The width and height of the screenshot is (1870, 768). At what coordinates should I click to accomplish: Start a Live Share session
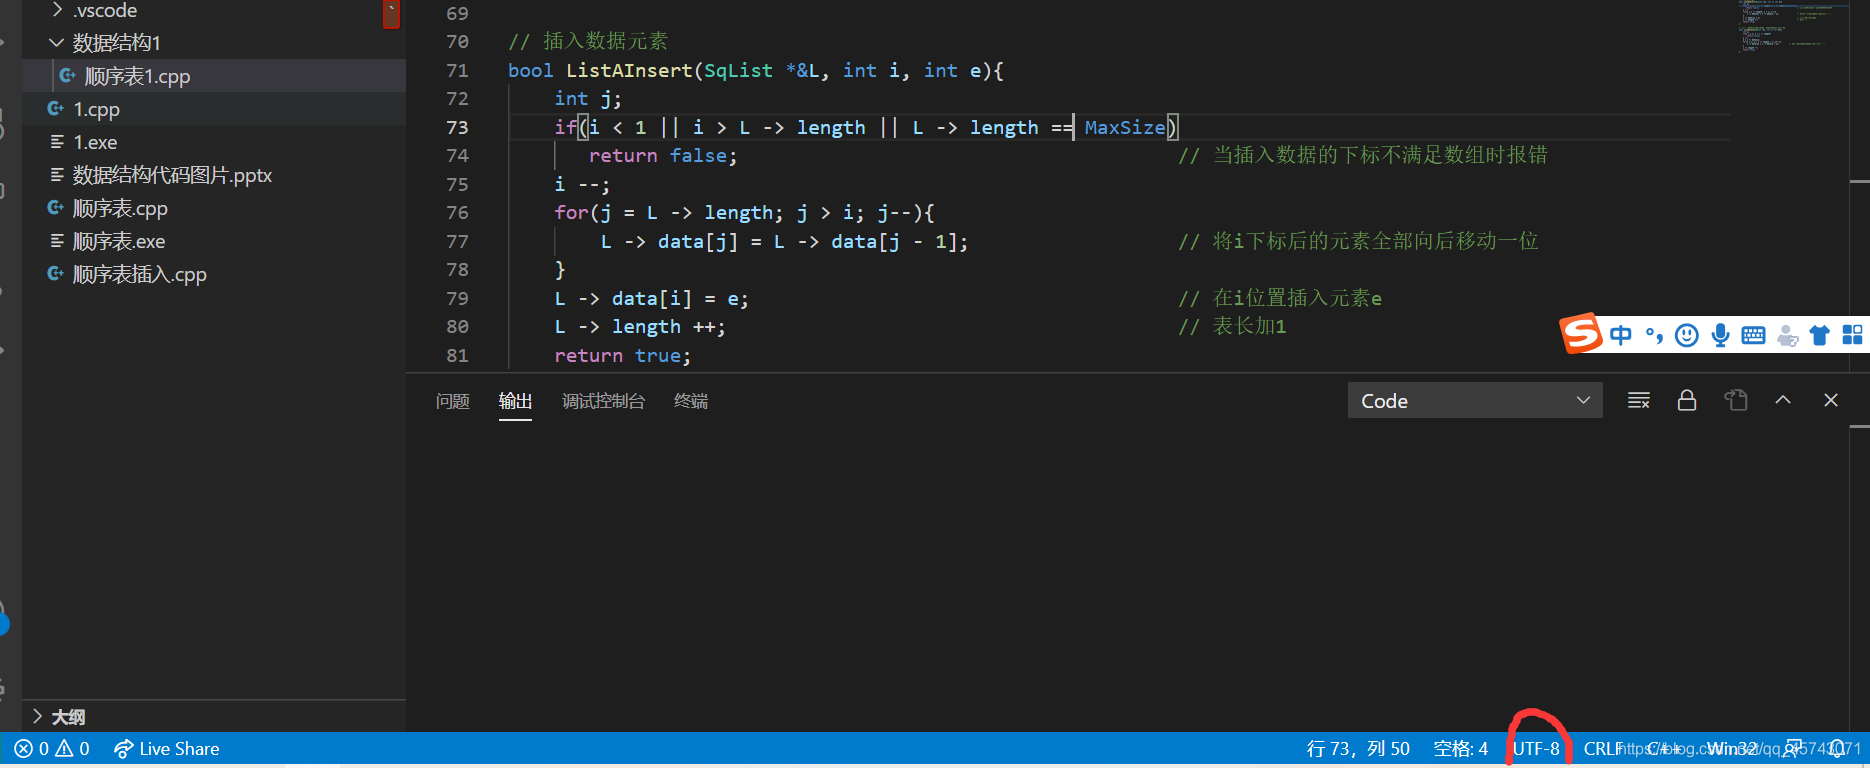point(167,749)
